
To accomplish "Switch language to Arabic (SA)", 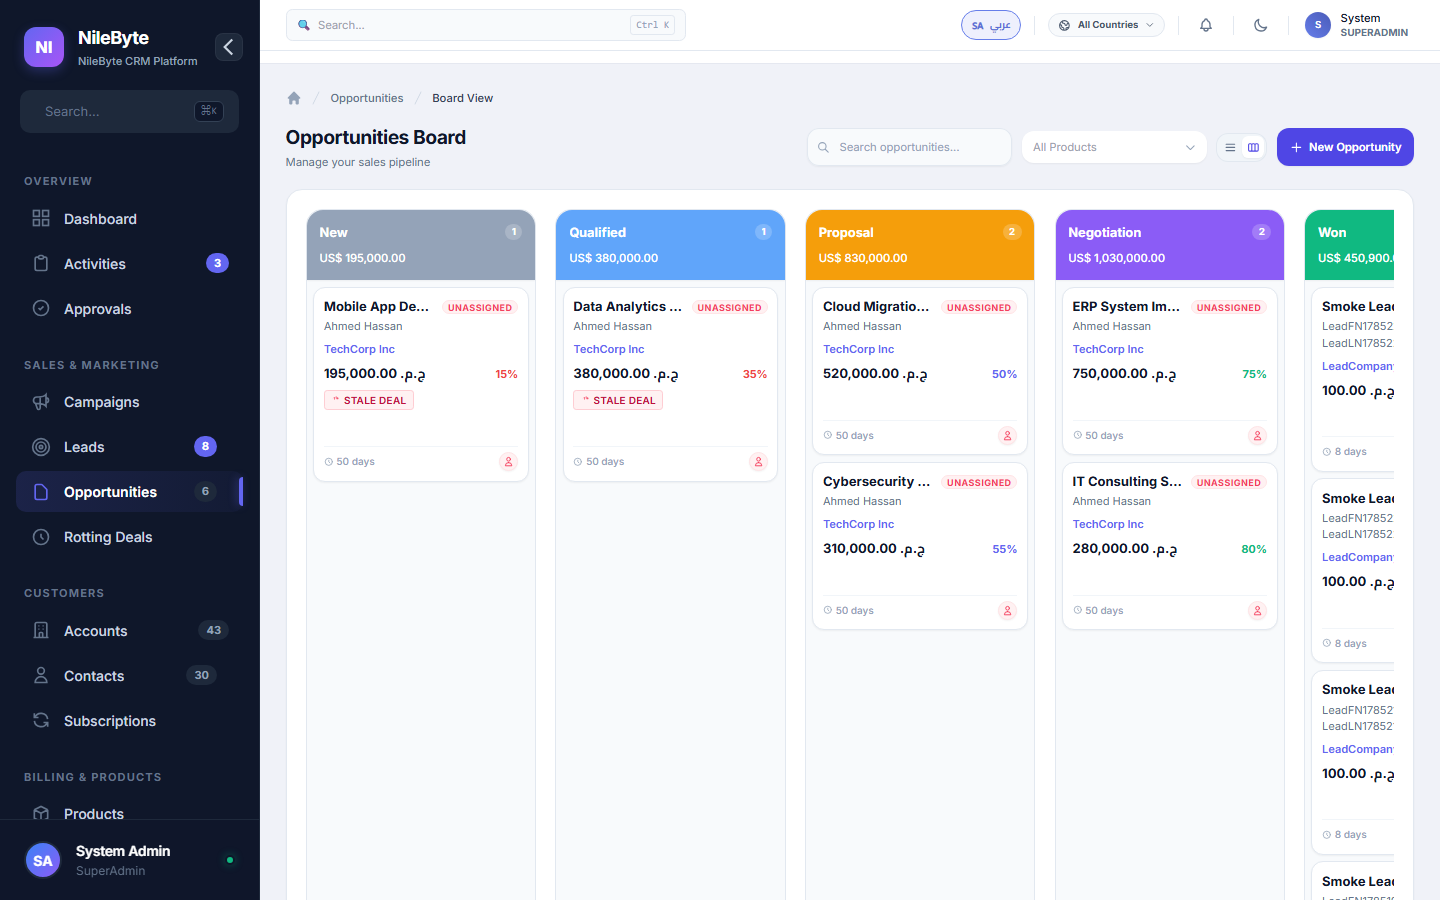I will click(x=991, y=25).
